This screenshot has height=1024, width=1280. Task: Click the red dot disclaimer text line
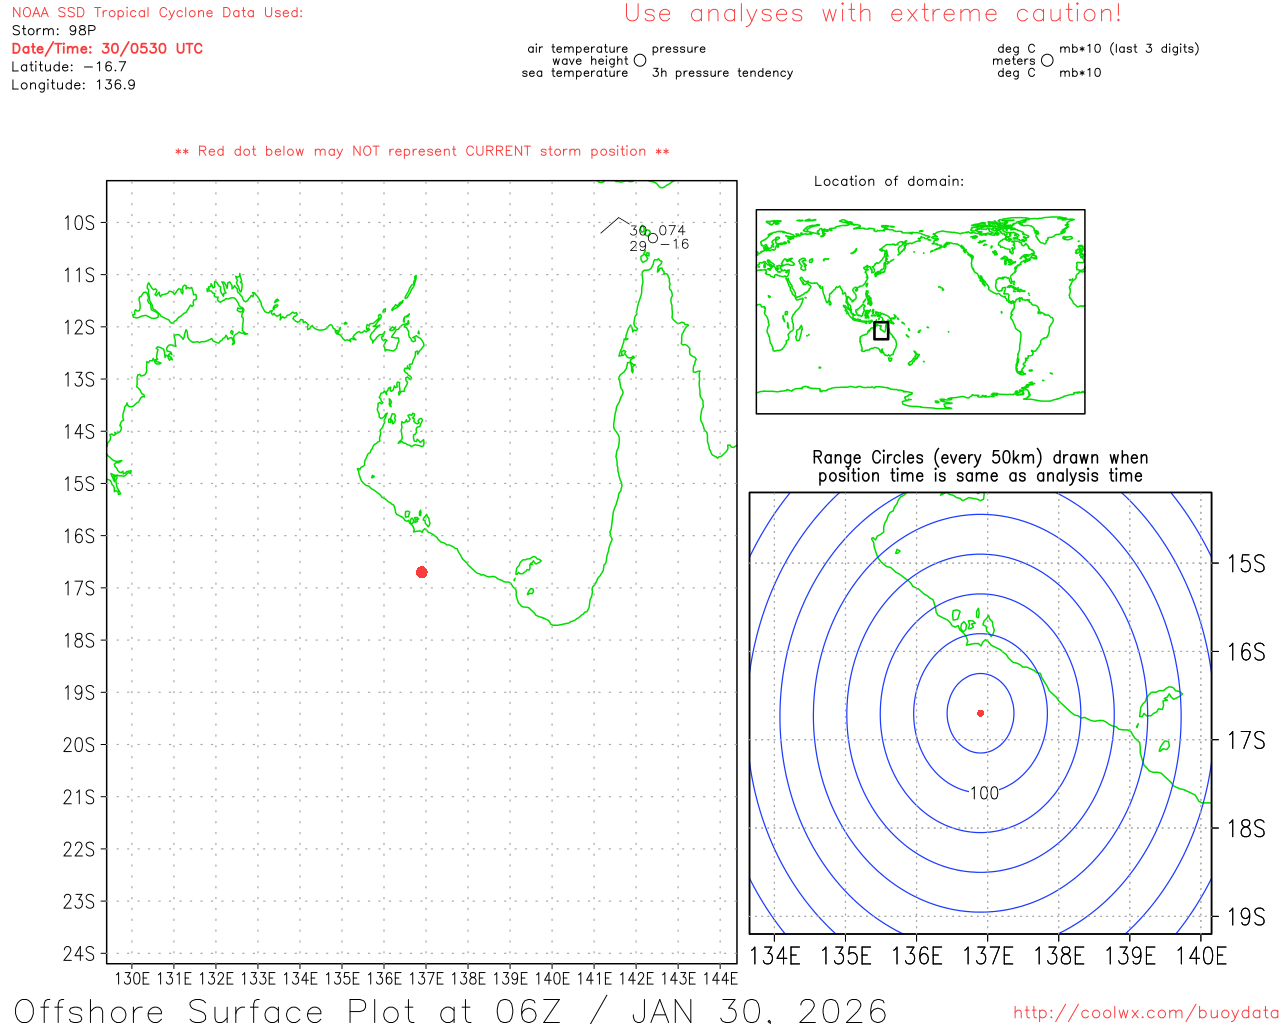pos(422,151)
